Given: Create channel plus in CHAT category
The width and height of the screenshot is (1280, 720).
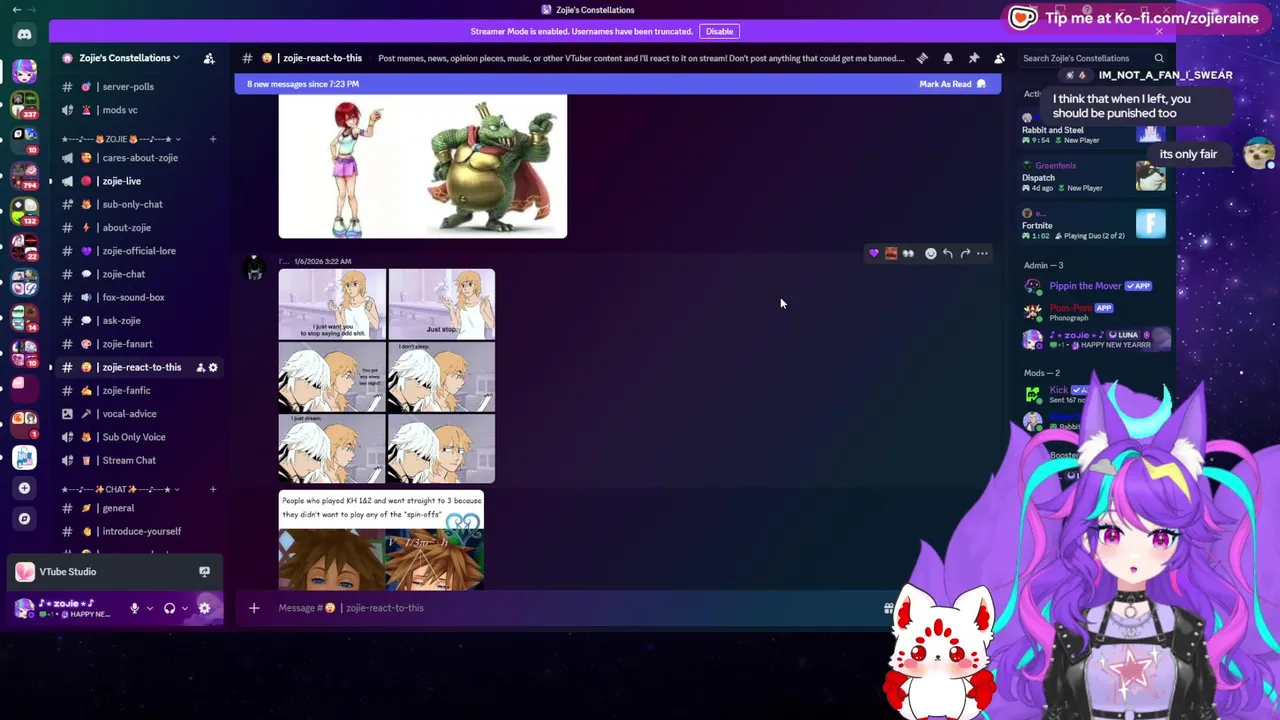Looking at the screenshot, I should coord(212,489).
